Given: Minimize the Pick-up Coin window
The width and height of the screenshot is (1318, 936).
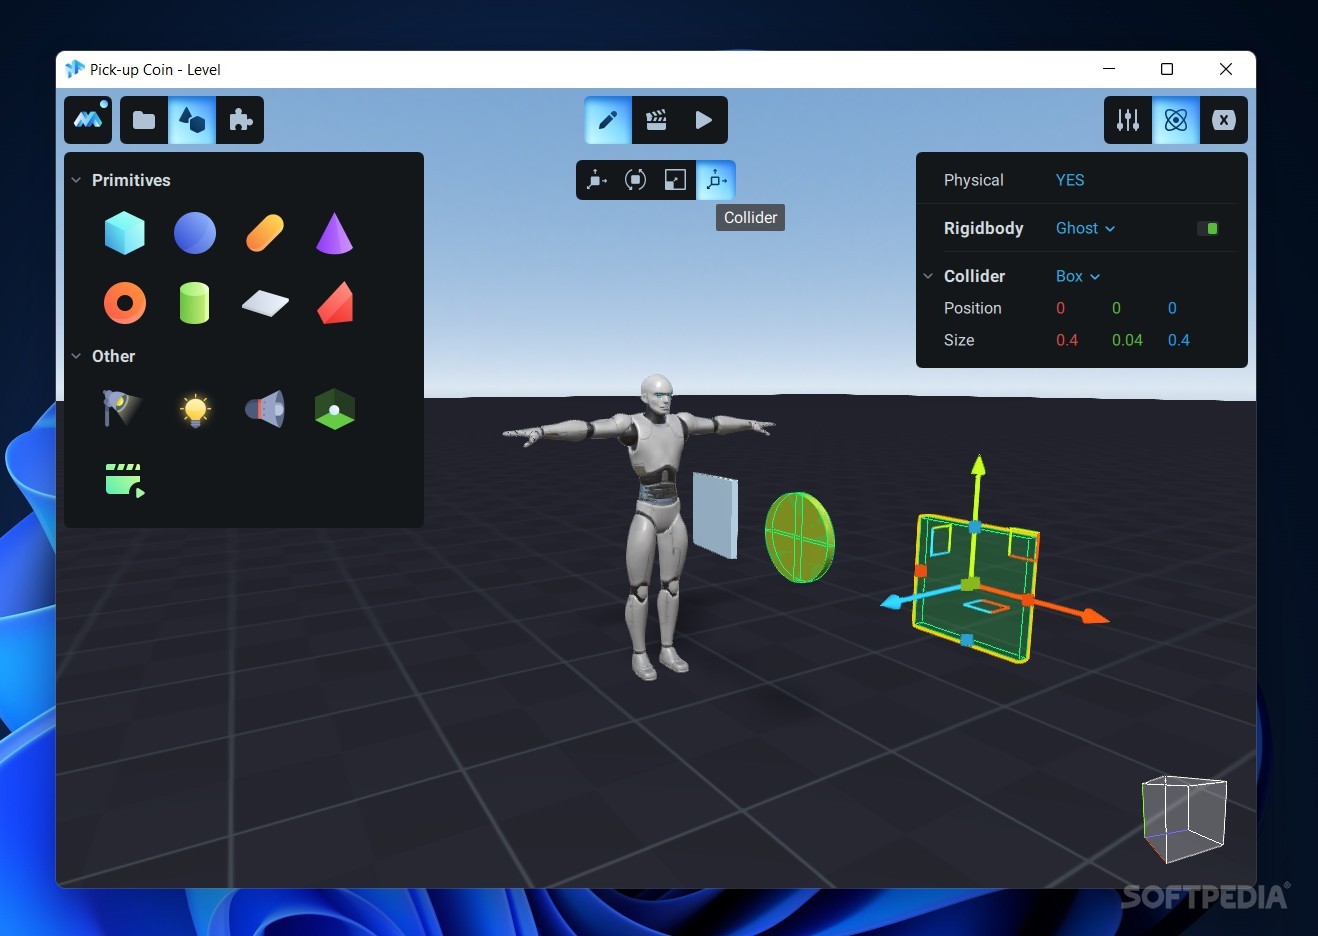Looking at the screenshot, I should pyautogui.click(x=1109, y=69).
